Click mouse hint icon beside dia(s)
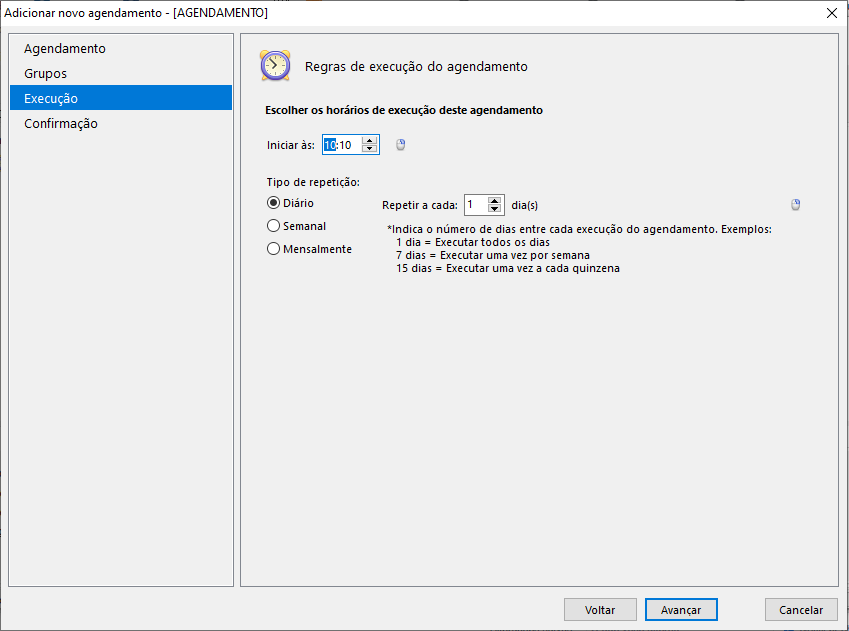The width and height of the screenshot is (849, 631). 795,204
